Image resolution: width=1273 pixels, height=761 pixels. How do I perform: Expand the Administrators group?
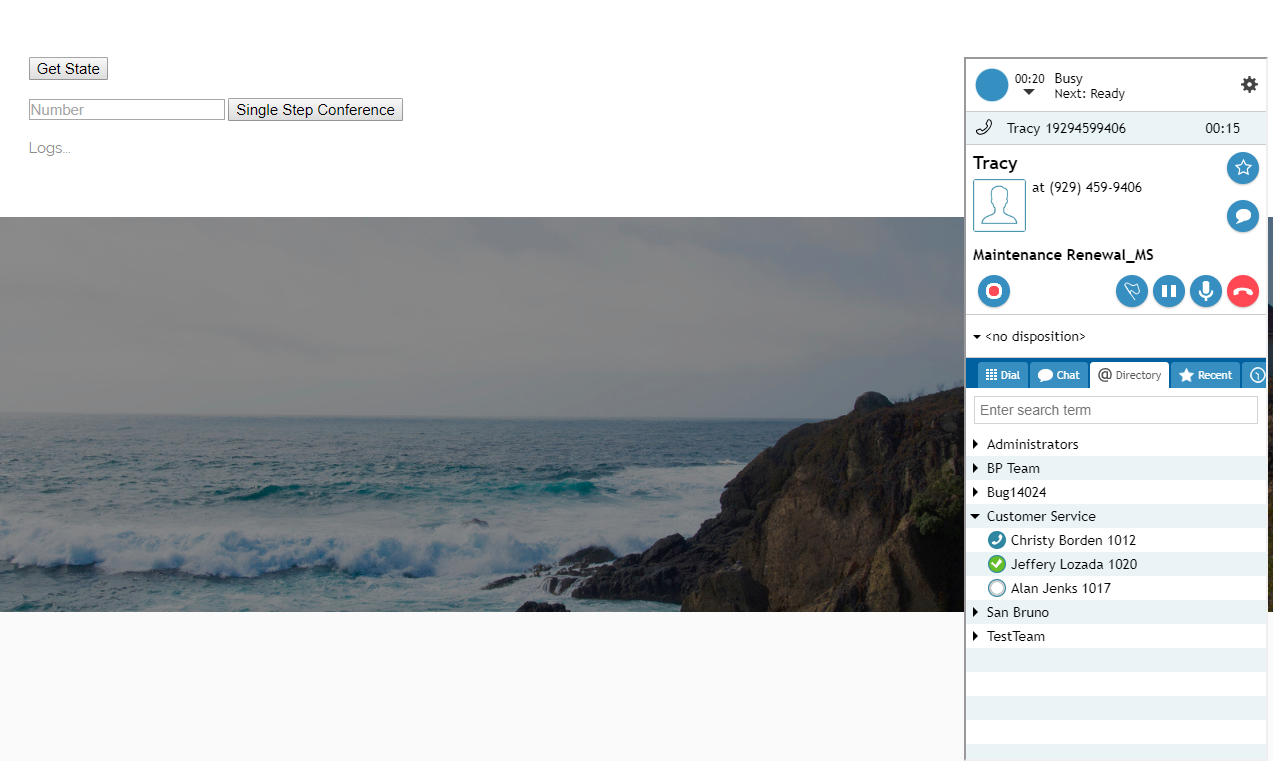pyautogui.click(x=1116, y=444)
